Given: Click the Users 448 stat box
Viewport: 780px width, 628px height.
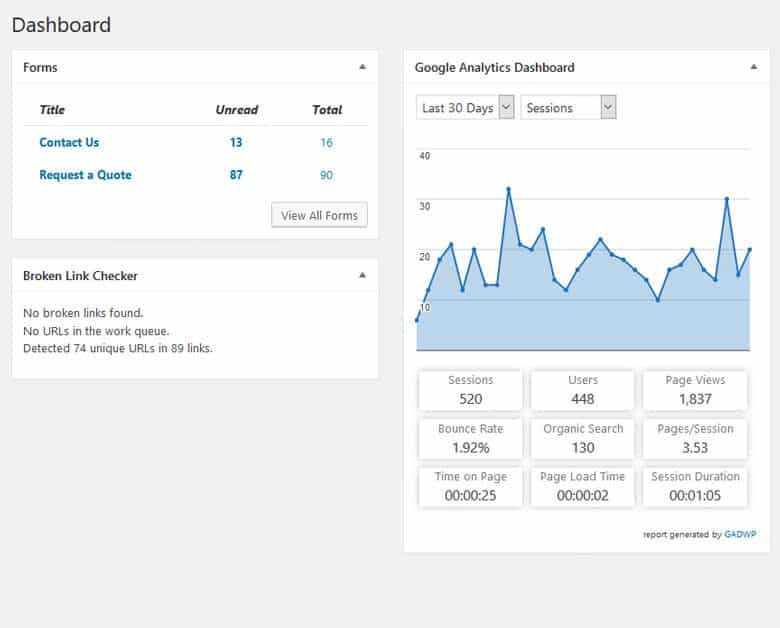Looking at the screenshot, I should [x=583, y=390].
